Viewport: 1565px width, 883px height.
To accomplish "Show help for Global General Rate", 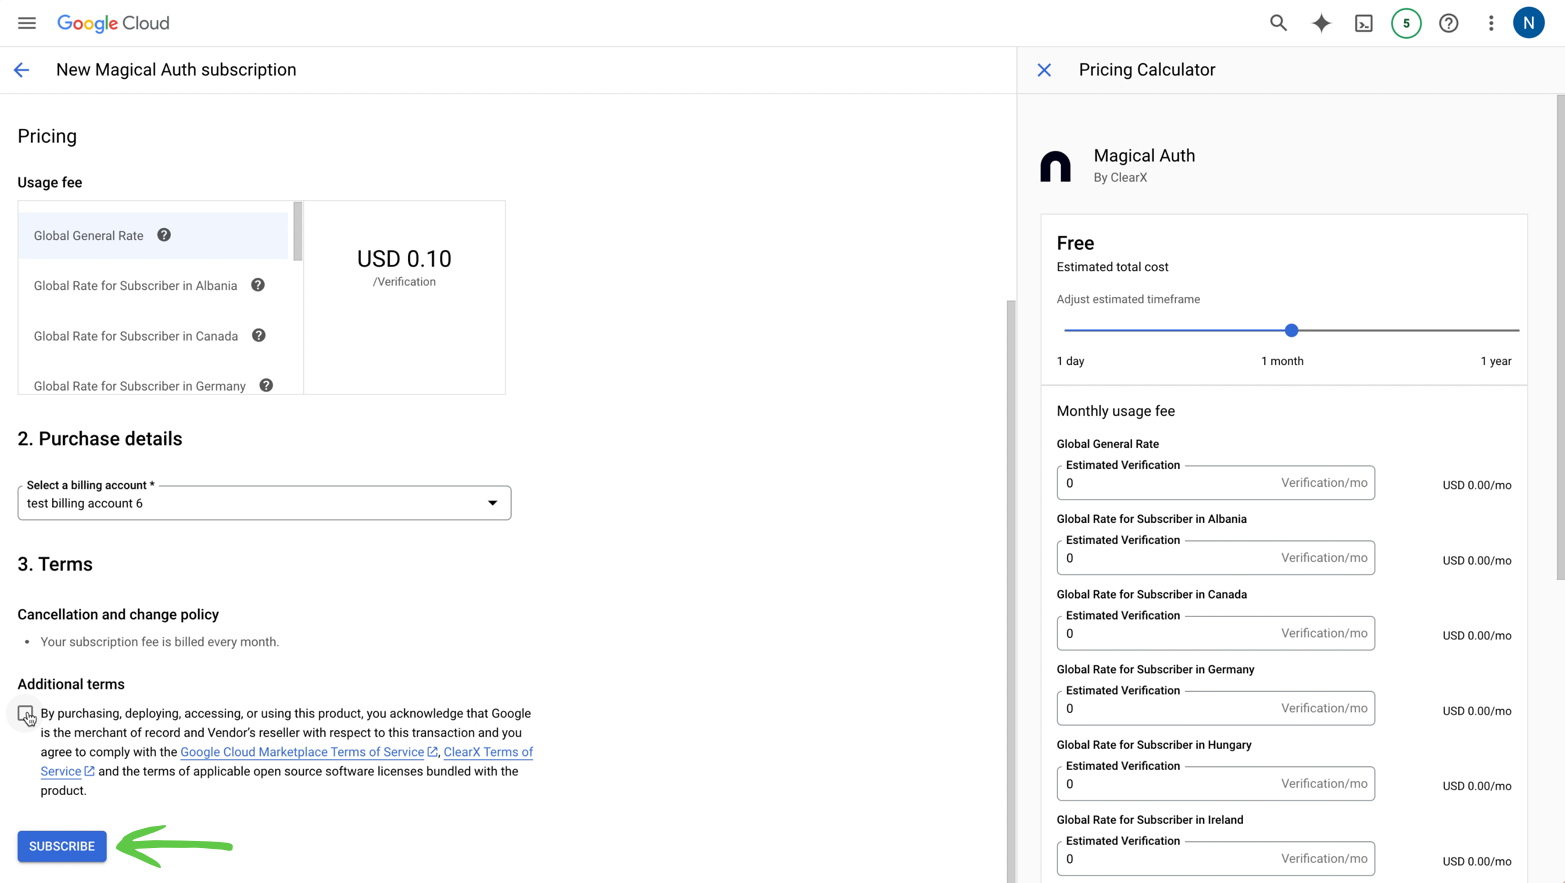I will 164,235.
